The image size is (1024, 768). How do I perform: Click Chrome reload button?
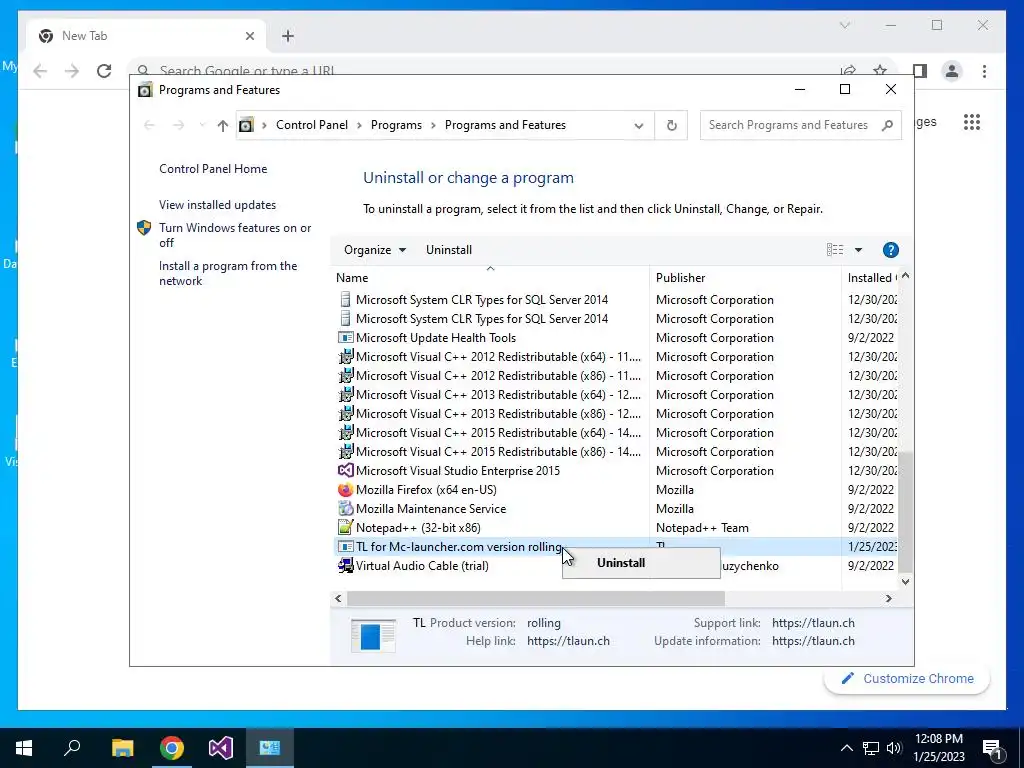pyautogui.click(x=104, y=71)
